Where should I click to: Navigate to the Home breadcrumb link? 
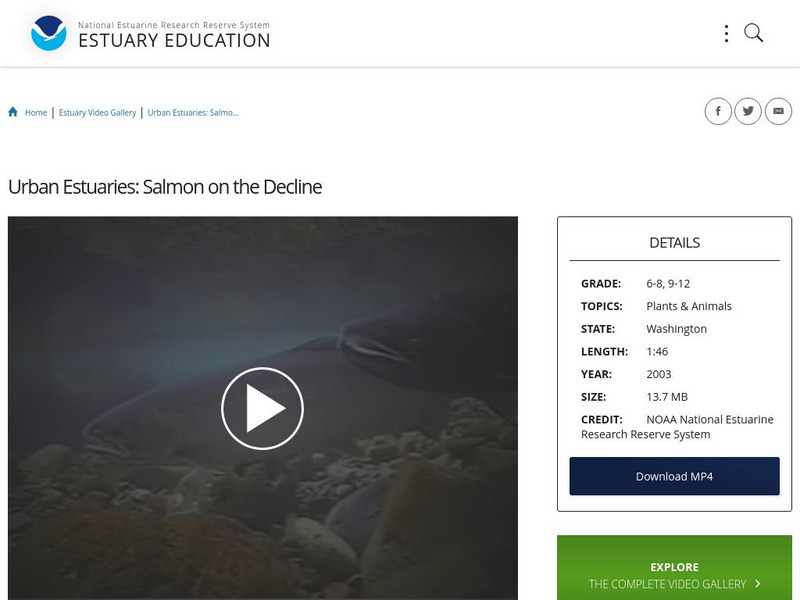click(x=34, y=113)
